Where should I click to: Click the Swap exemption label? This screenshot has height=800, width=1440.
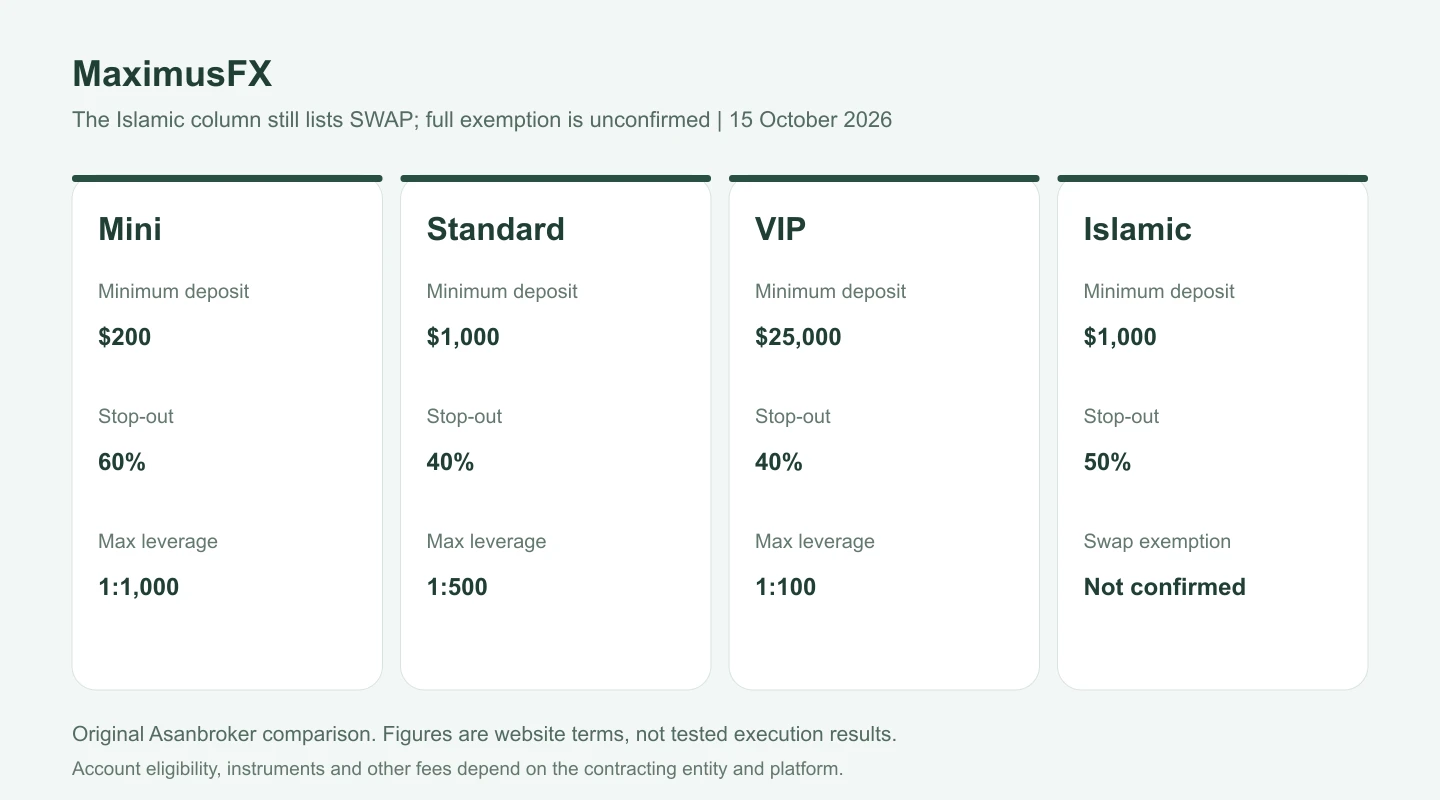click(x=1157, y=542)
